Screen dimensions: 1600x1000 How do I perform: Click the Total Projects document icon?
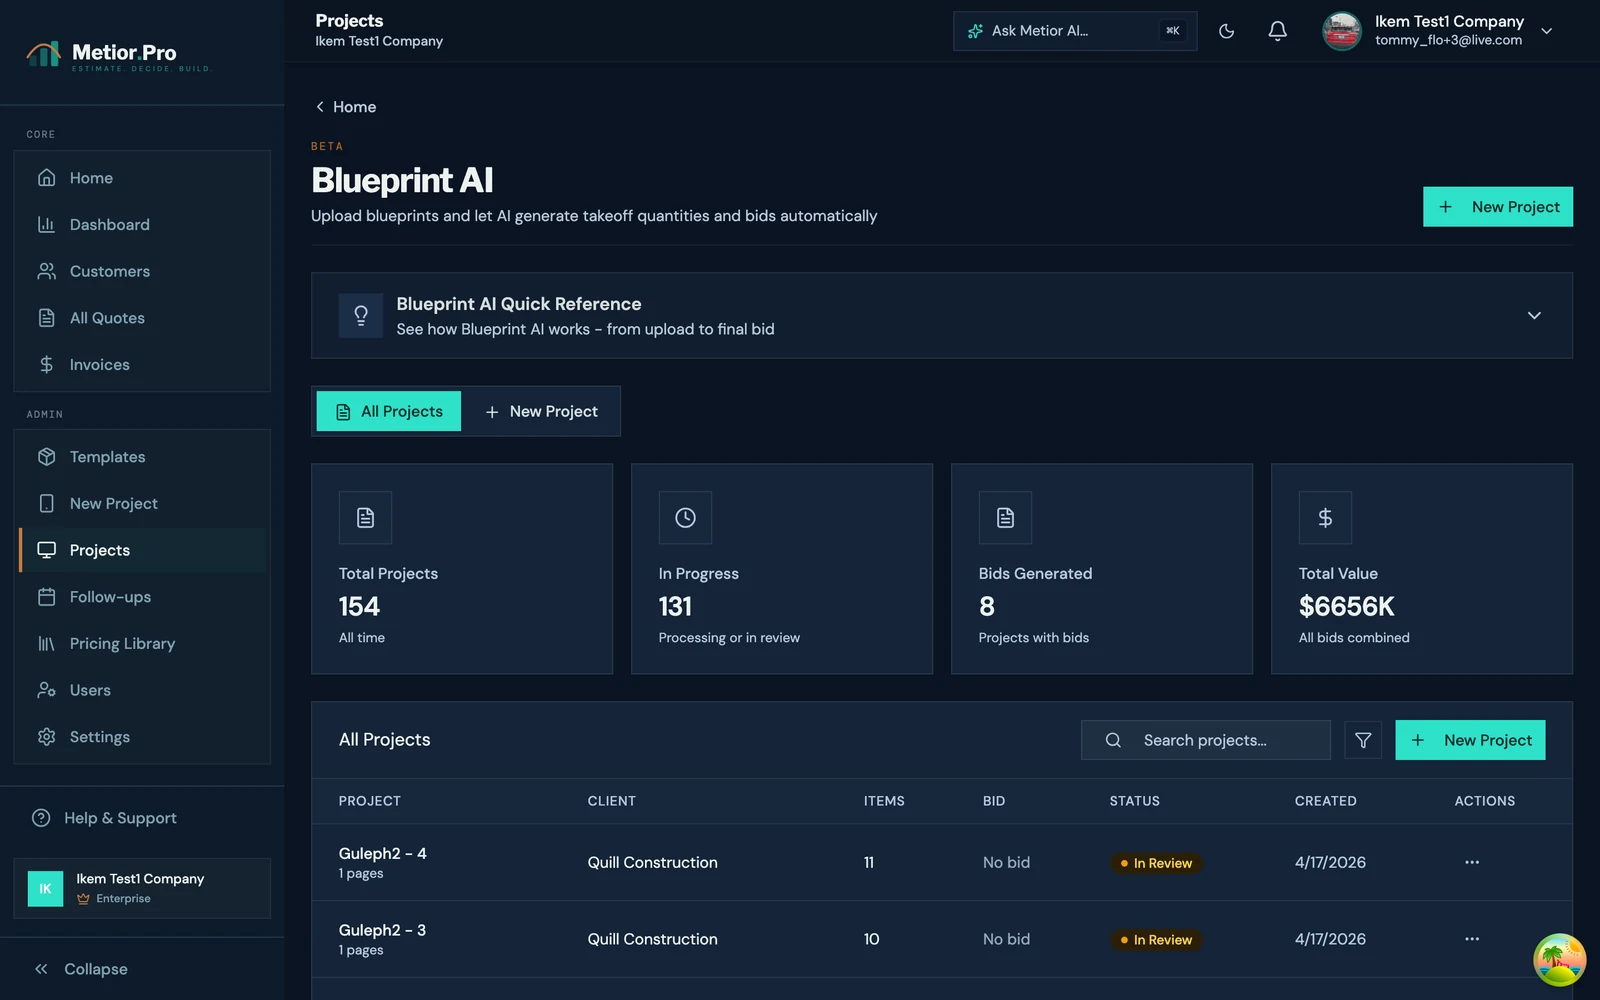(365, 517)
